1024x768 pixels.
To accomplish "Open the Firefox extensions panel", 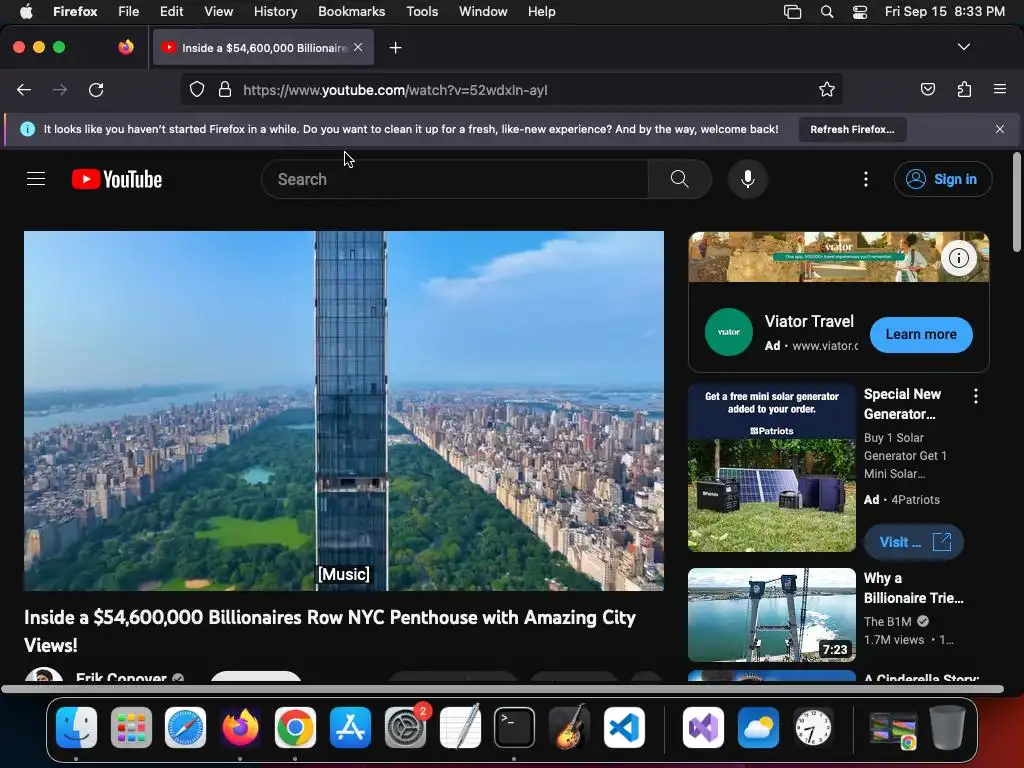I will pyautogui.click(x=964, y=89).
